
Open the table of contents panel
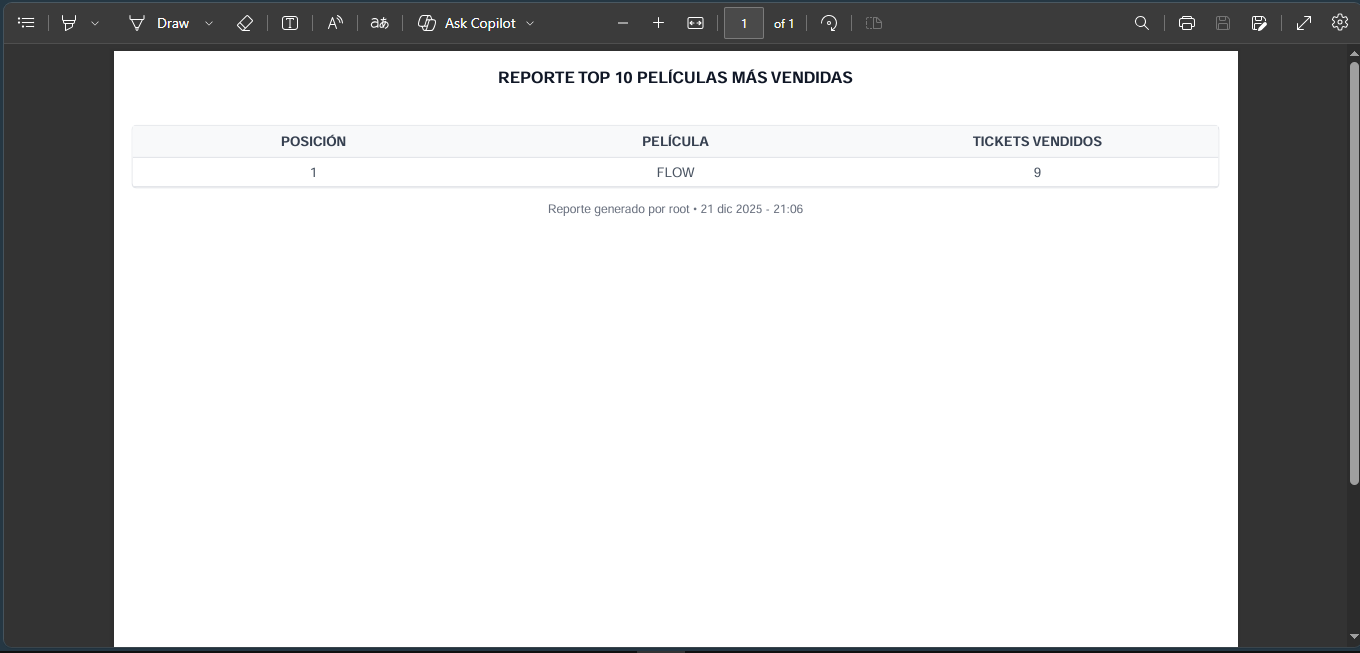pyautogui.click(x=27, y=23)
